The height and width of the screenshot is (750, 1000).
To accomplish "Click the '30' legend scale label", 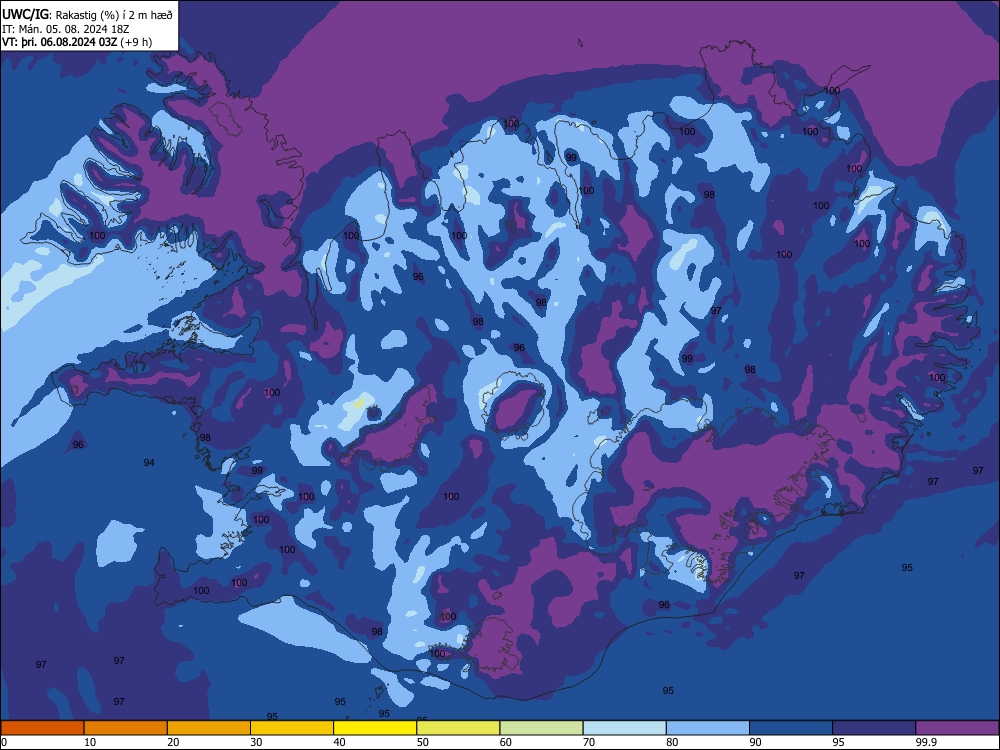I will 256,742.
